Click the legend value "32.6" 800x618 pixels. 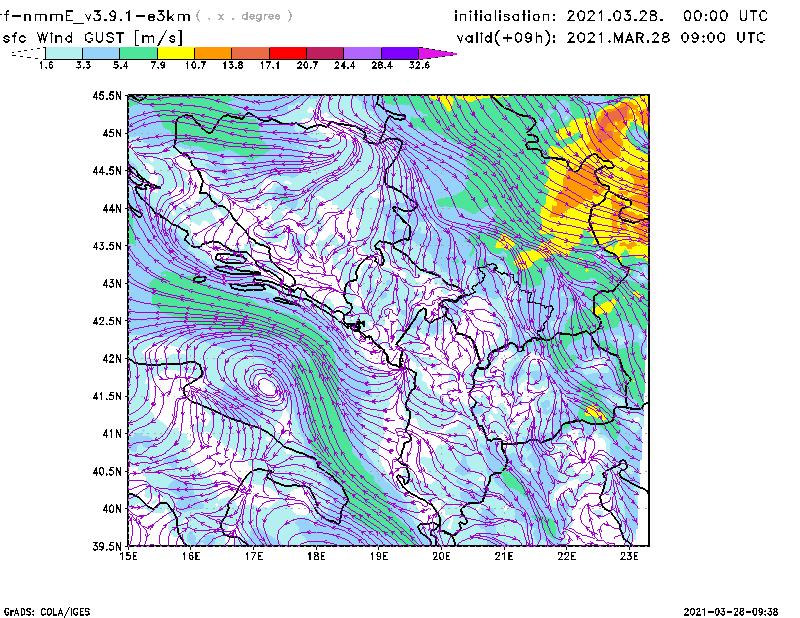click(x=419, y=65)
